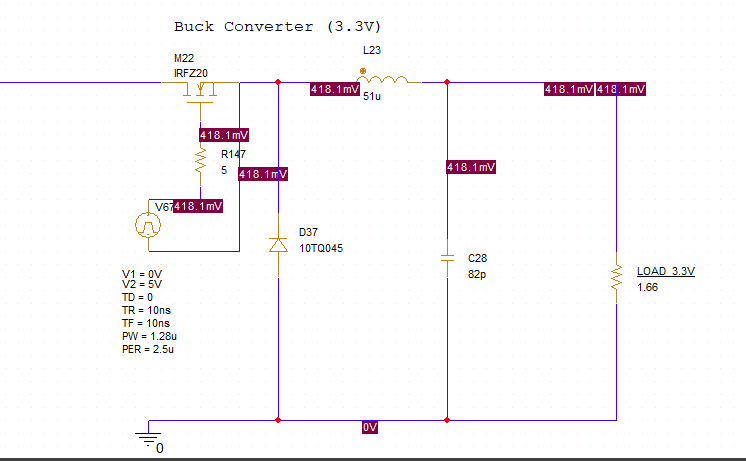The height and width of the screenshot is (461, 746).
Task: Select the LOAD_3.3V label
Action: tap(666, 271)
